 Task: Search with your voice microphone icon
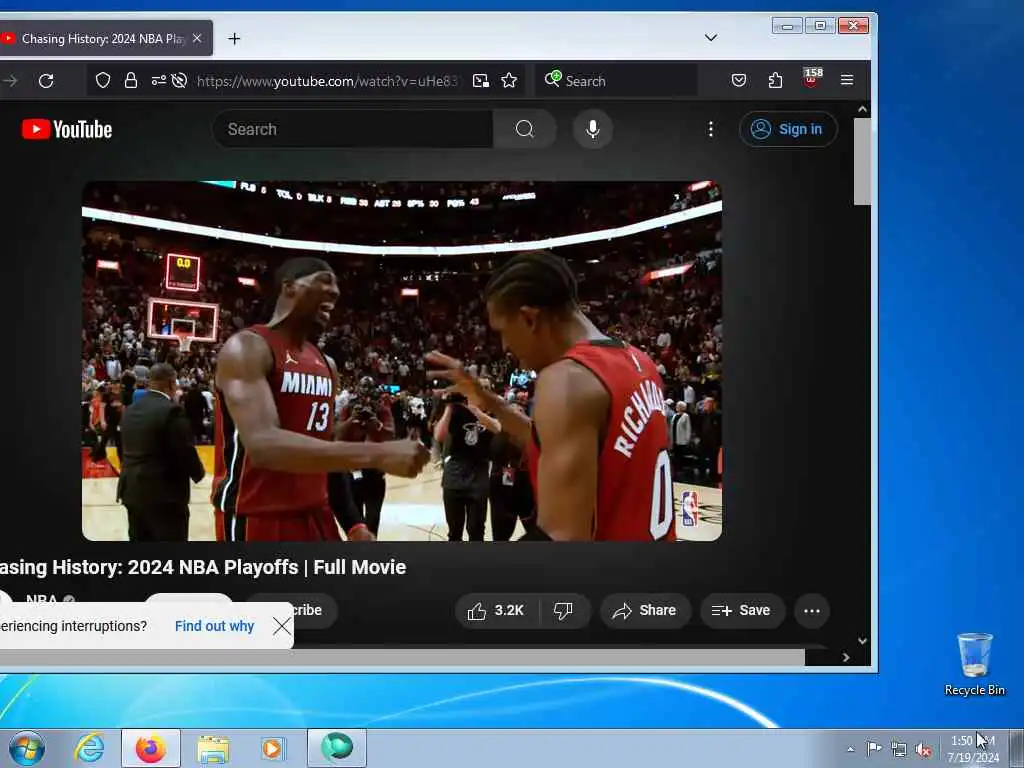(592, 129)
